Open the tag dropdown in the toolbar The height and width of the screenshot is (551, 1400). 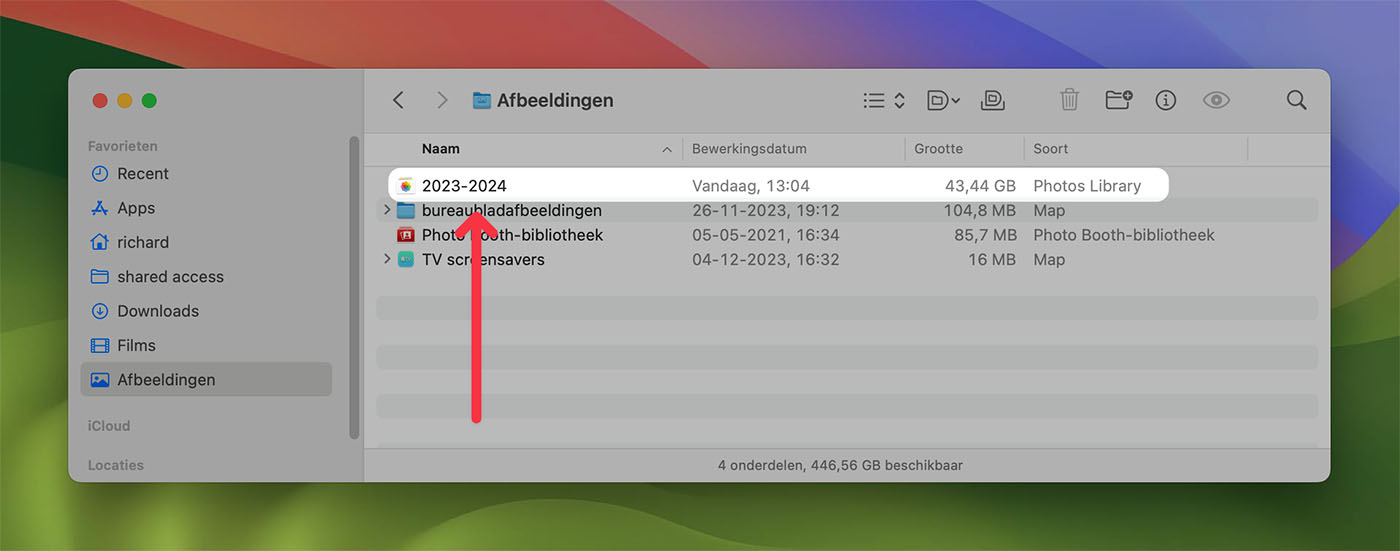click(x=943, y=100)
